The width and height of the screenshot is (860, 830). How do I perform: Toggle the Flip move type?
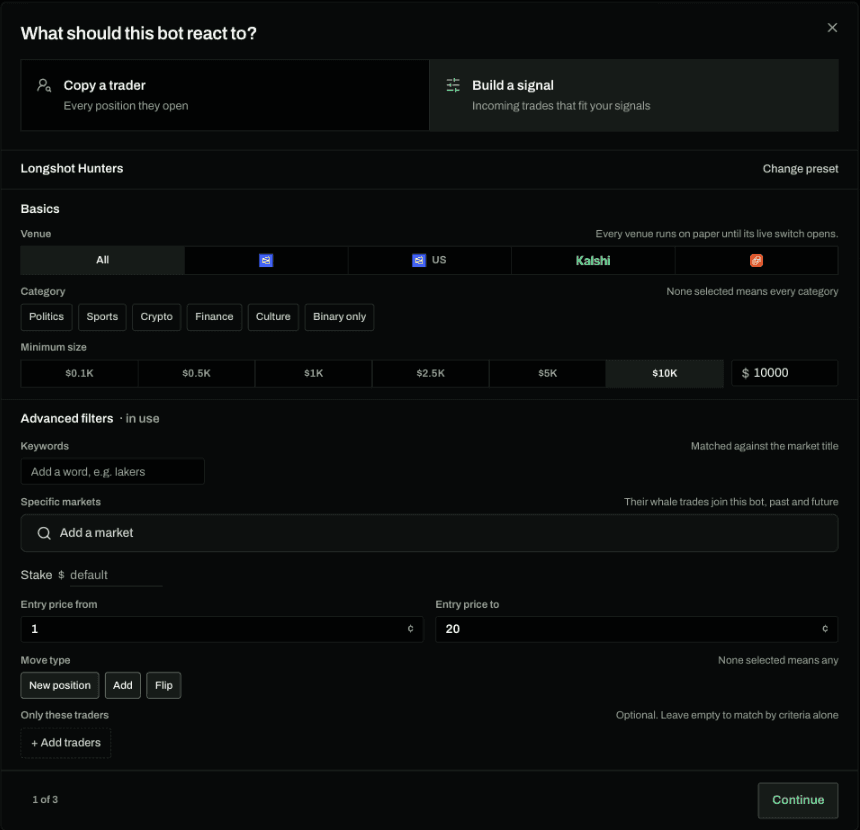click(x=163, y=685)
